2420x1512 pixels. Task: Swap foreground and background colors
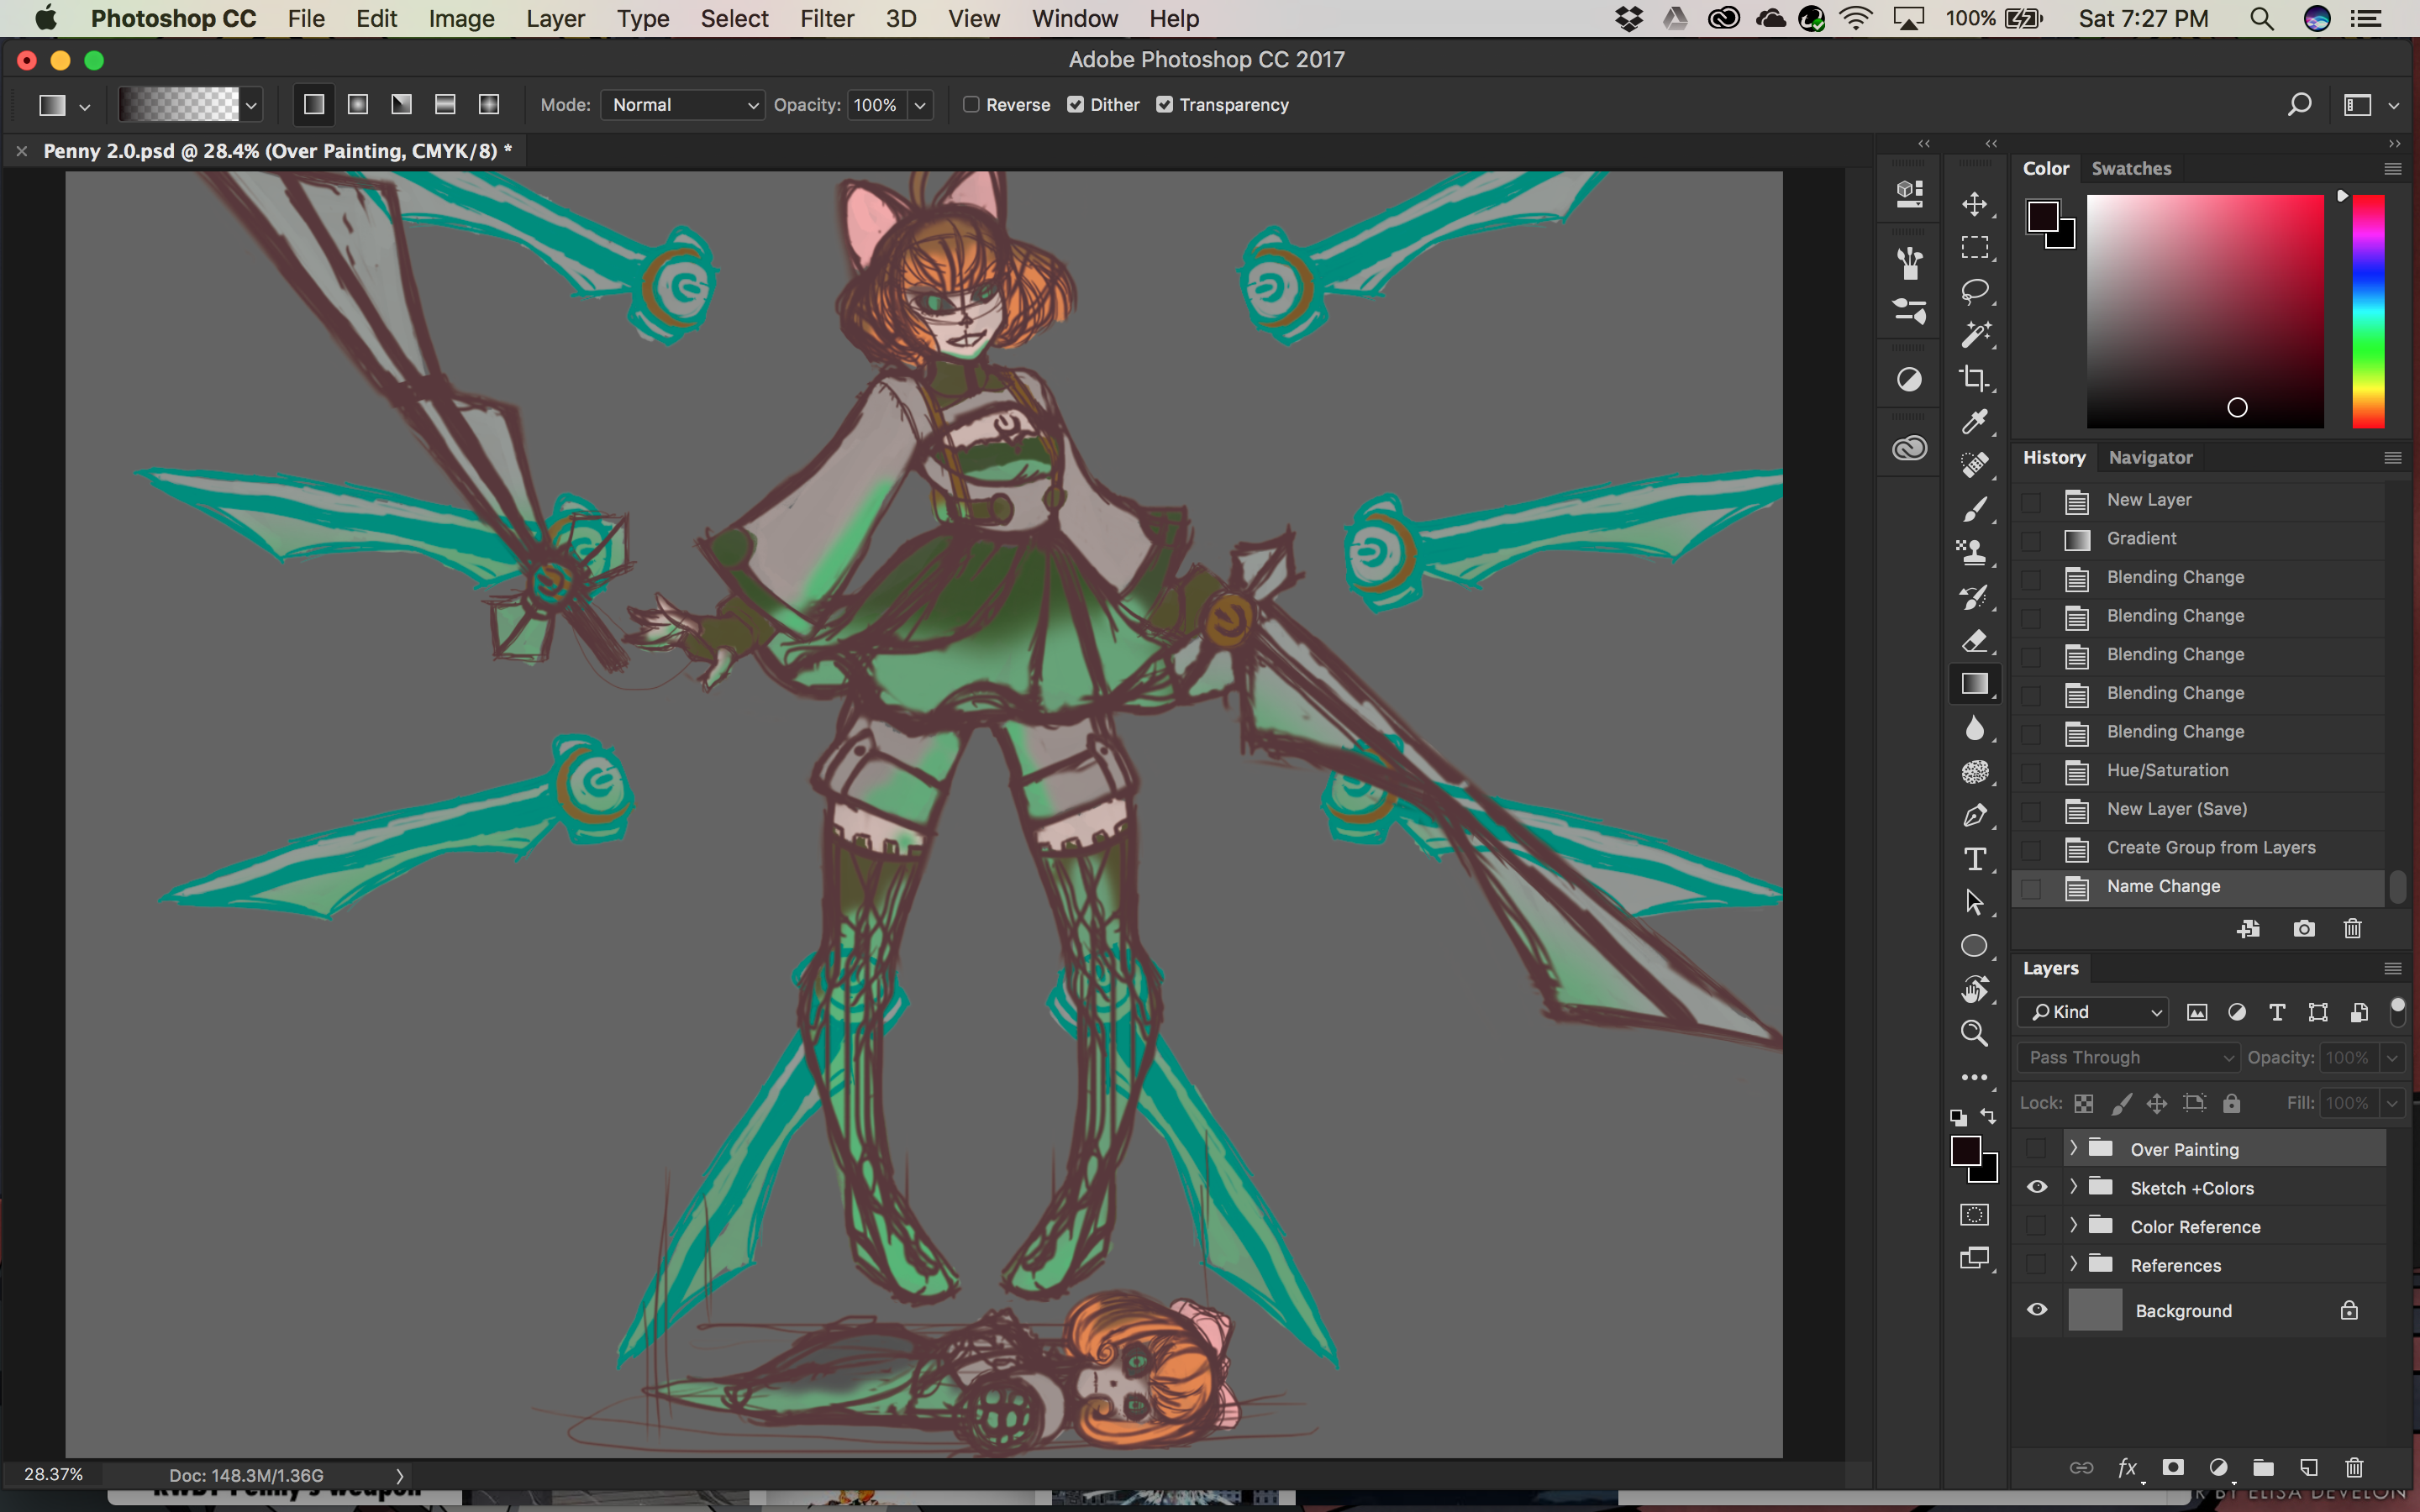[1988, 1116]
